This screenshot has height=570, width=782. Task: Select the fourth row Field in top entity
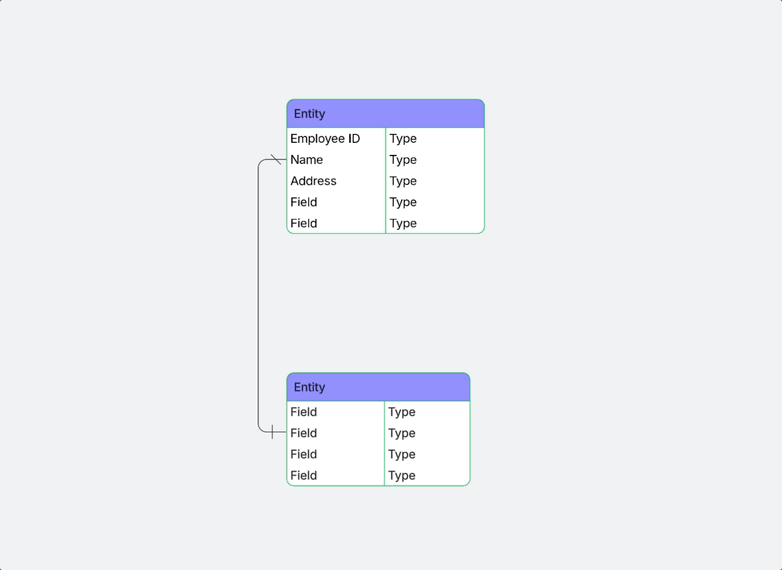point(336,202)
